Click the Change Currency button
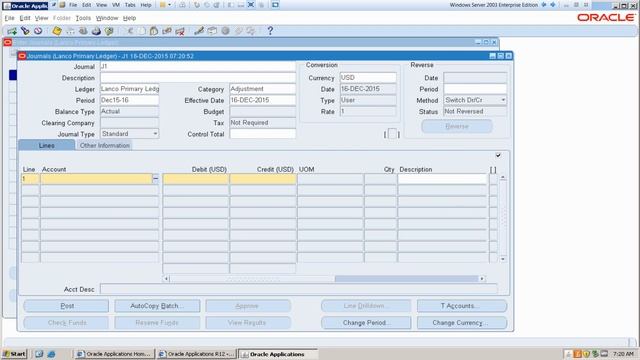This screenshot has height=360, width=640. [x=462, y=322]
